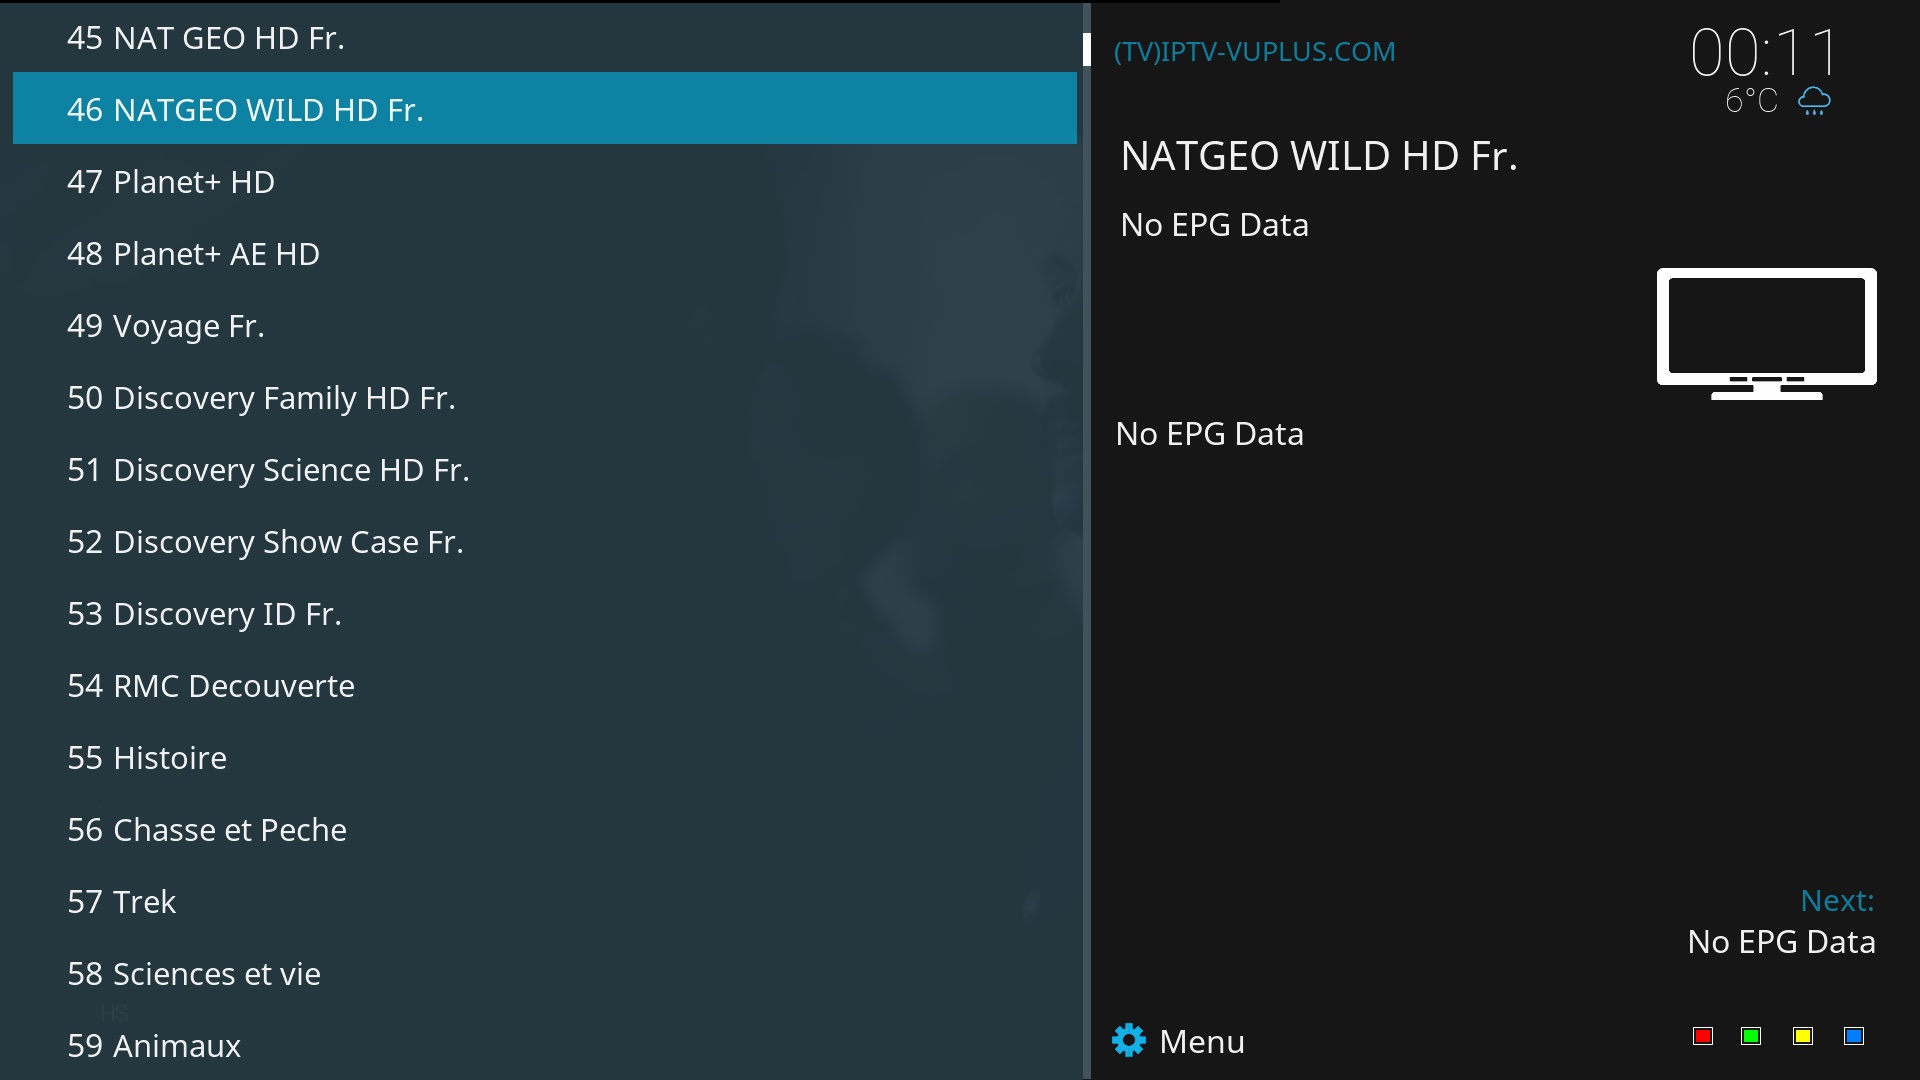Select channel 45 NAT GEO HD Fr.
Viewport: 1920px width, 1080px height.
(205, 38)
